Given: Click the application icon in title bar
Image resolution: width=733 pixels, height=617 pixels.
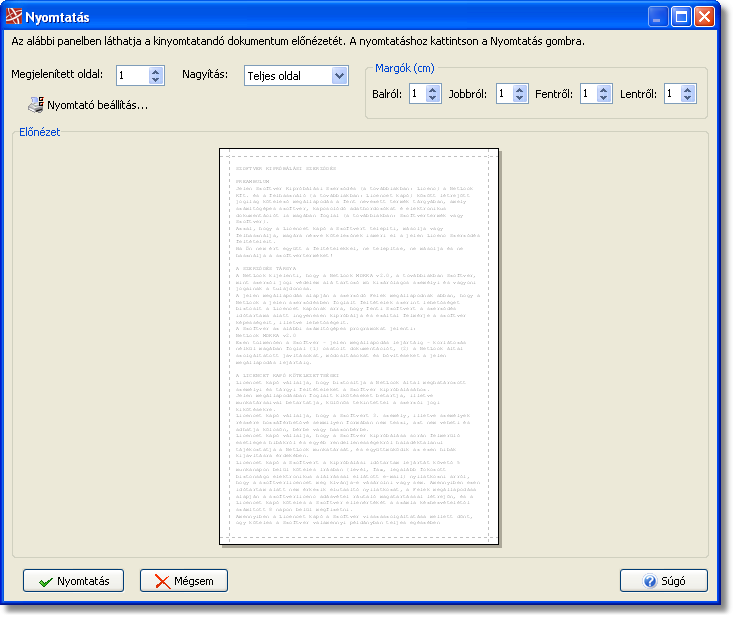Looking at the screenshot, I should [x=14, y=16].
